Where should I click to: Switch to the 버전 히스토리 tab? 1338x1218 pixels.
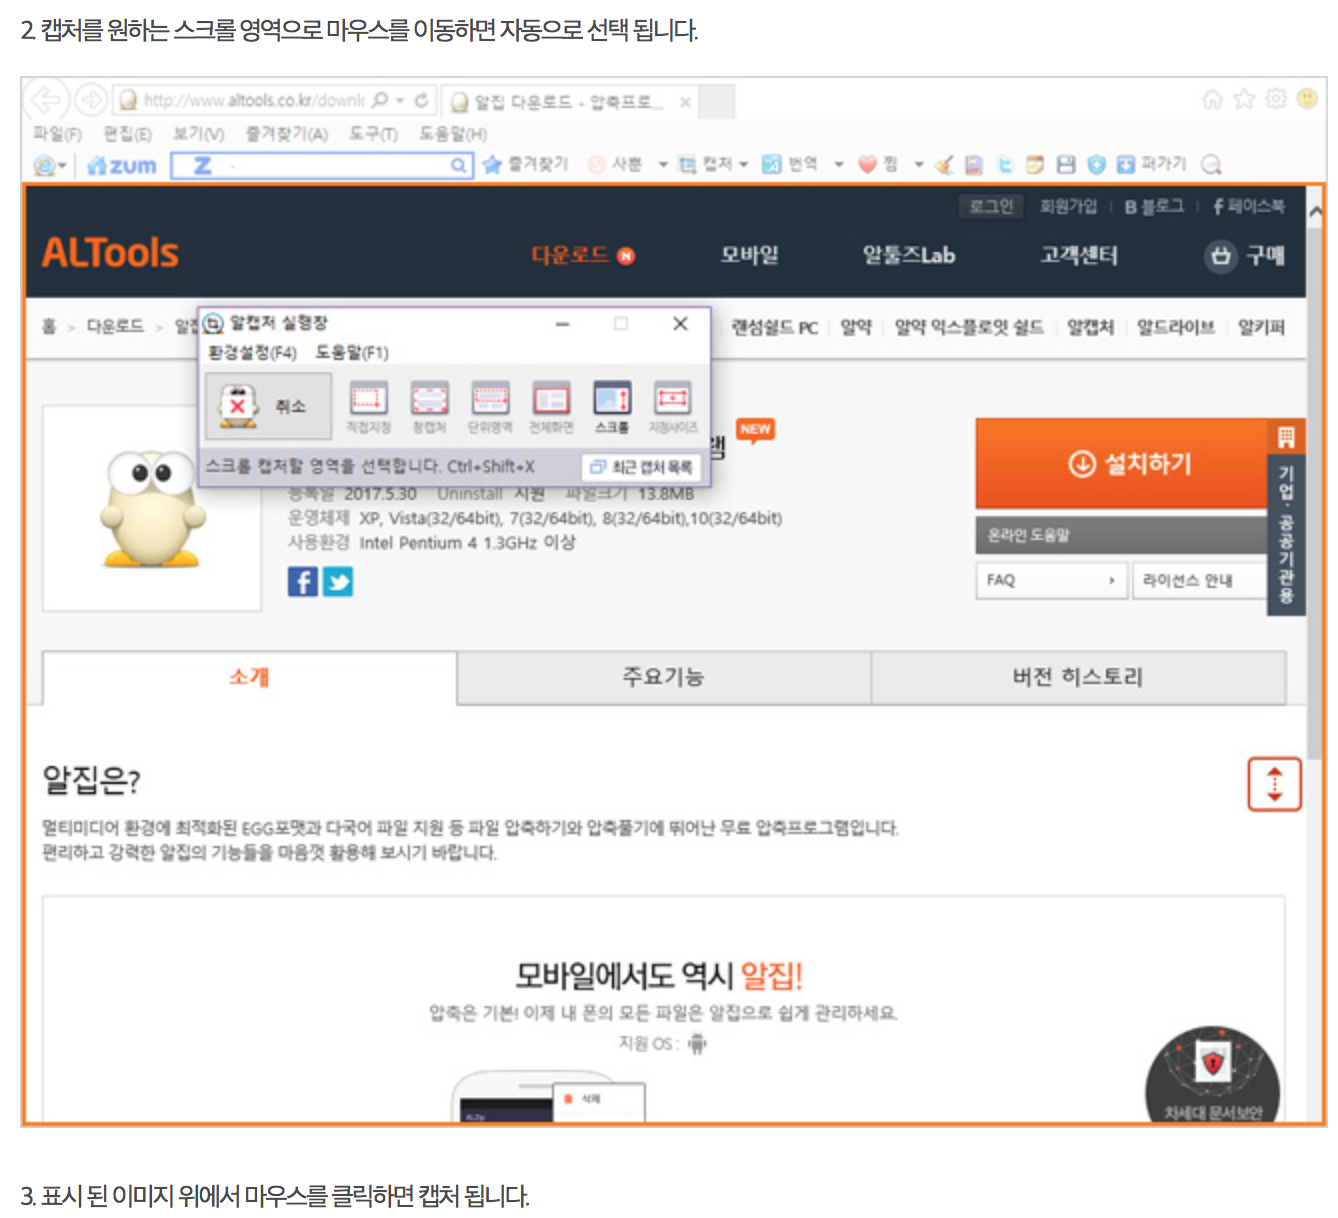pos(1078,677)
